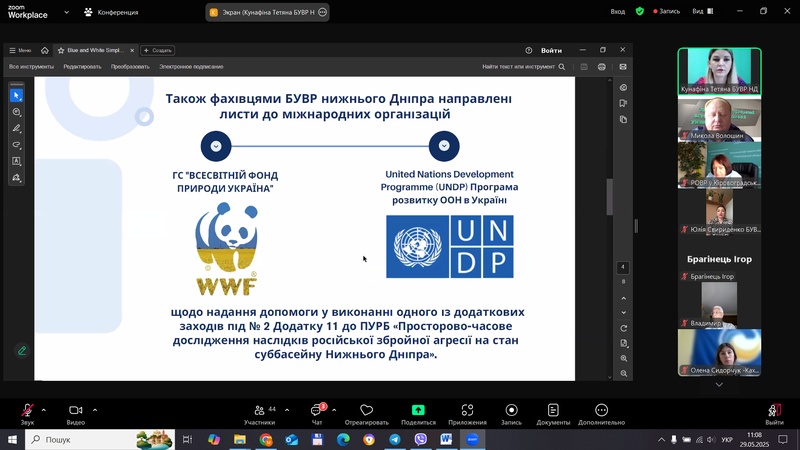Image resolution: width=800 pixels, height=450 pixels.
Task: Open the page thumbnails copy icon on right rail
Action: click(623, 119)
